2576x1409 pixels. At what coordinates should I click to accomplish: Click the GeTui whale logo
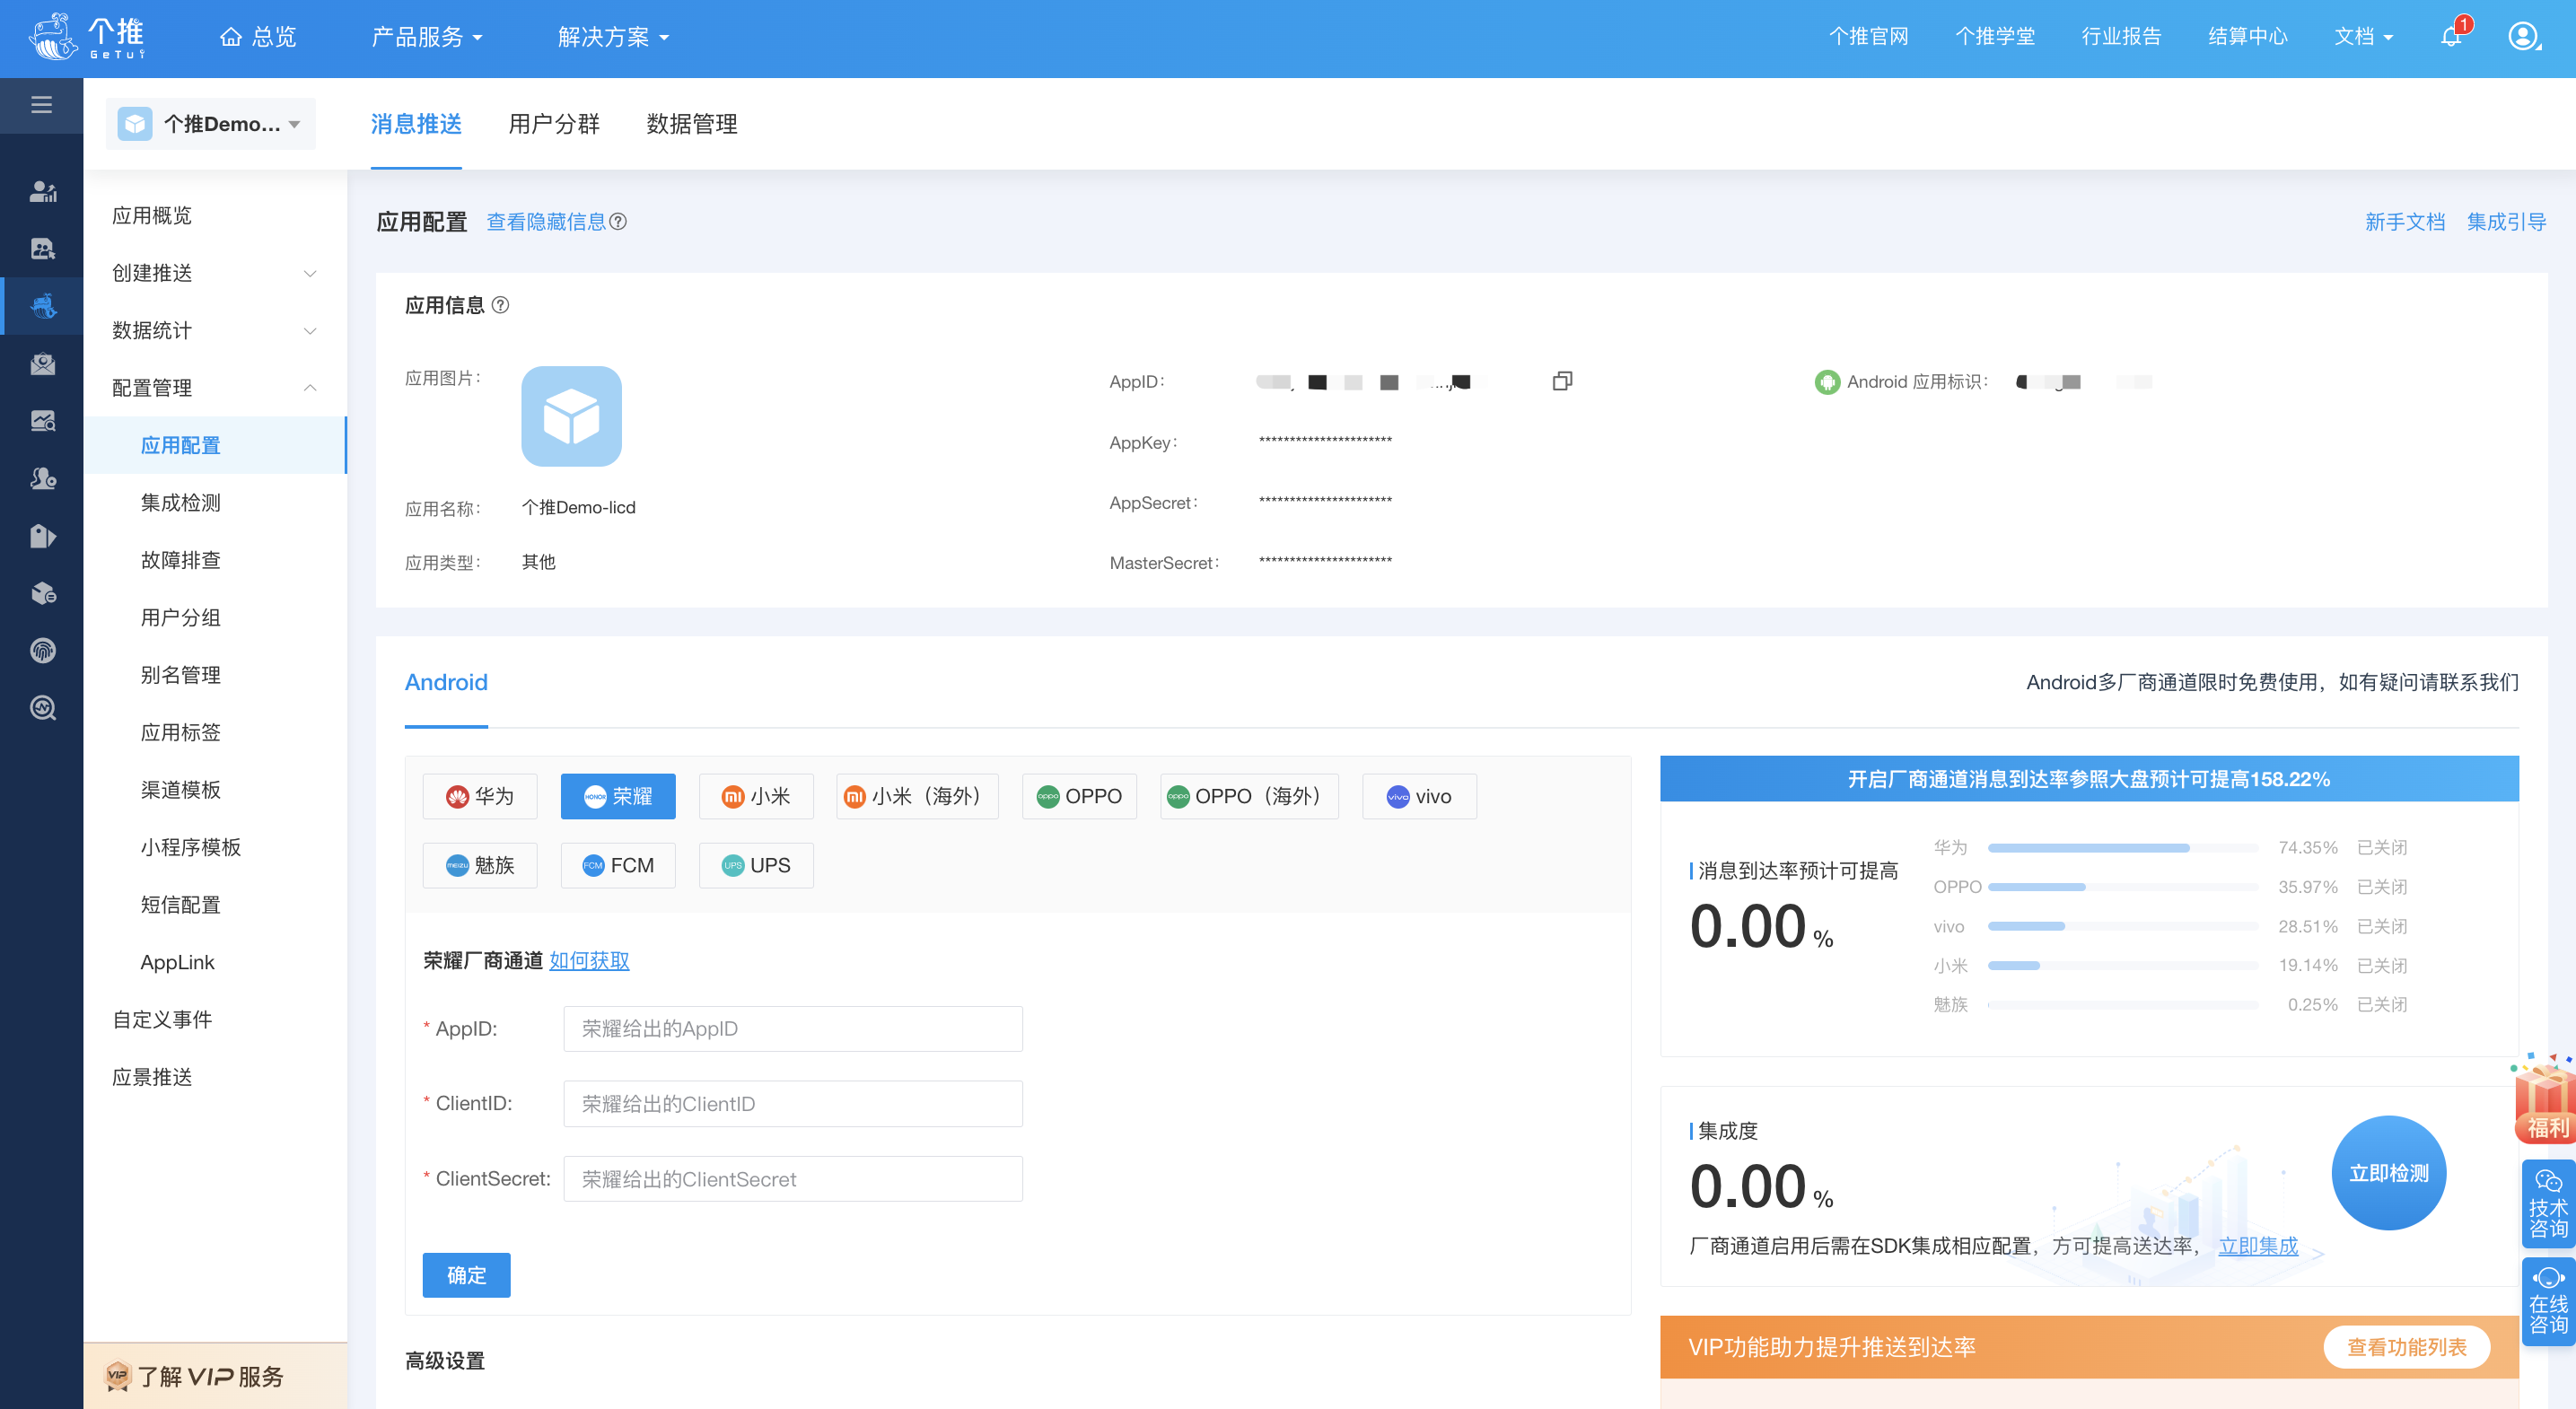[x=86, y=37]
